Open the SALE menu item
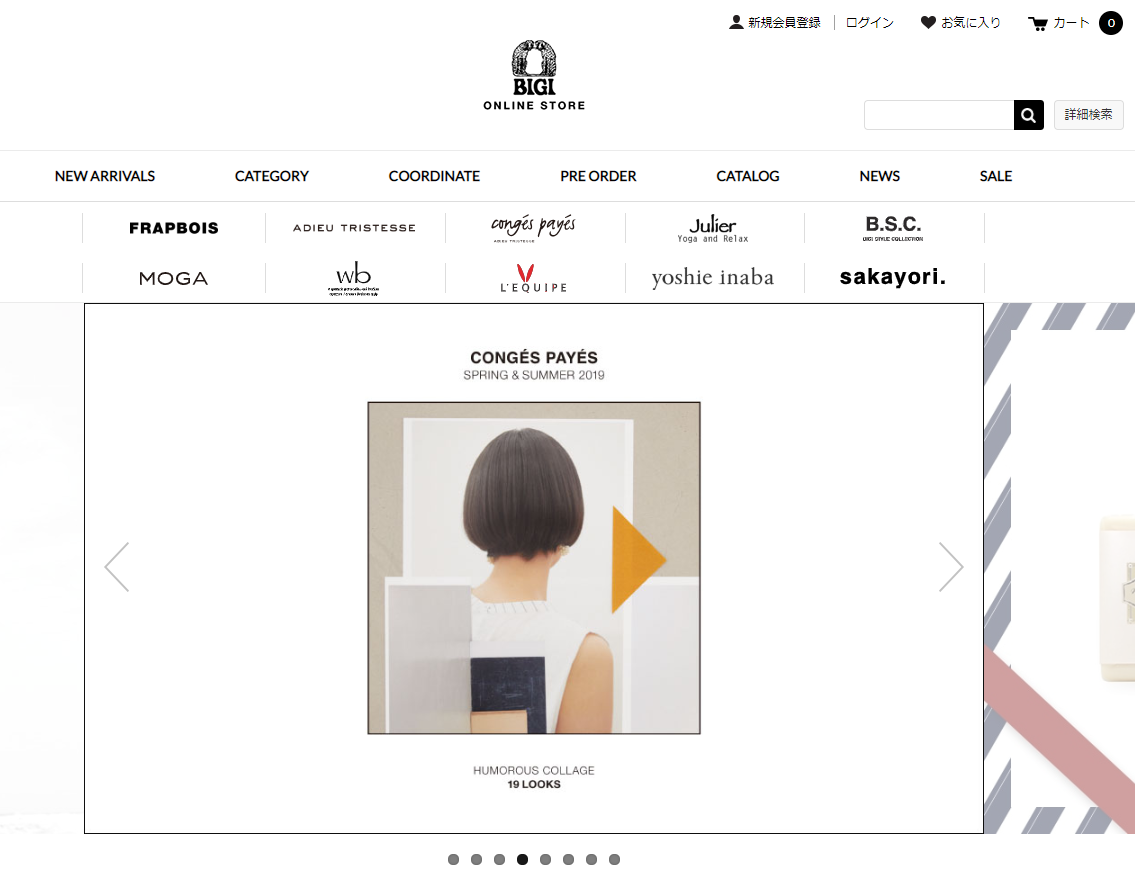This screenshot has width=1135, height=889. [x=996, y=176]
